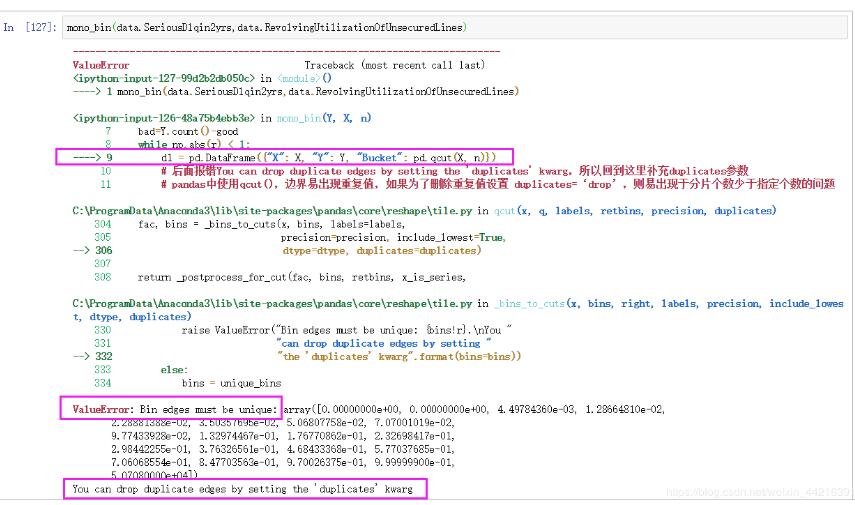Screen dimensions: 855x505
Task: Click line 330 raise ValueError statement
Action: coord(347,330)
